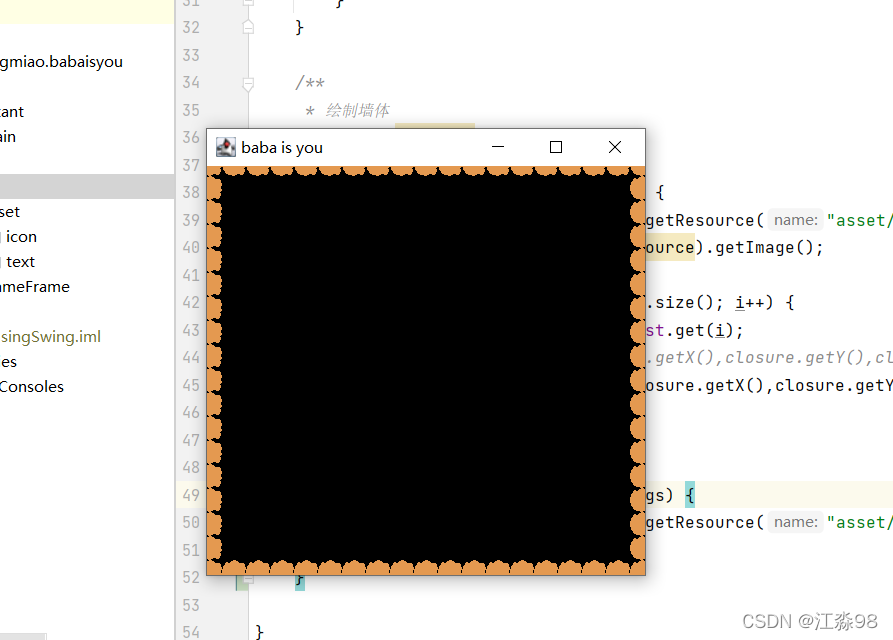
Task: Maximize the baba is you window
Action: click(556, 147)
